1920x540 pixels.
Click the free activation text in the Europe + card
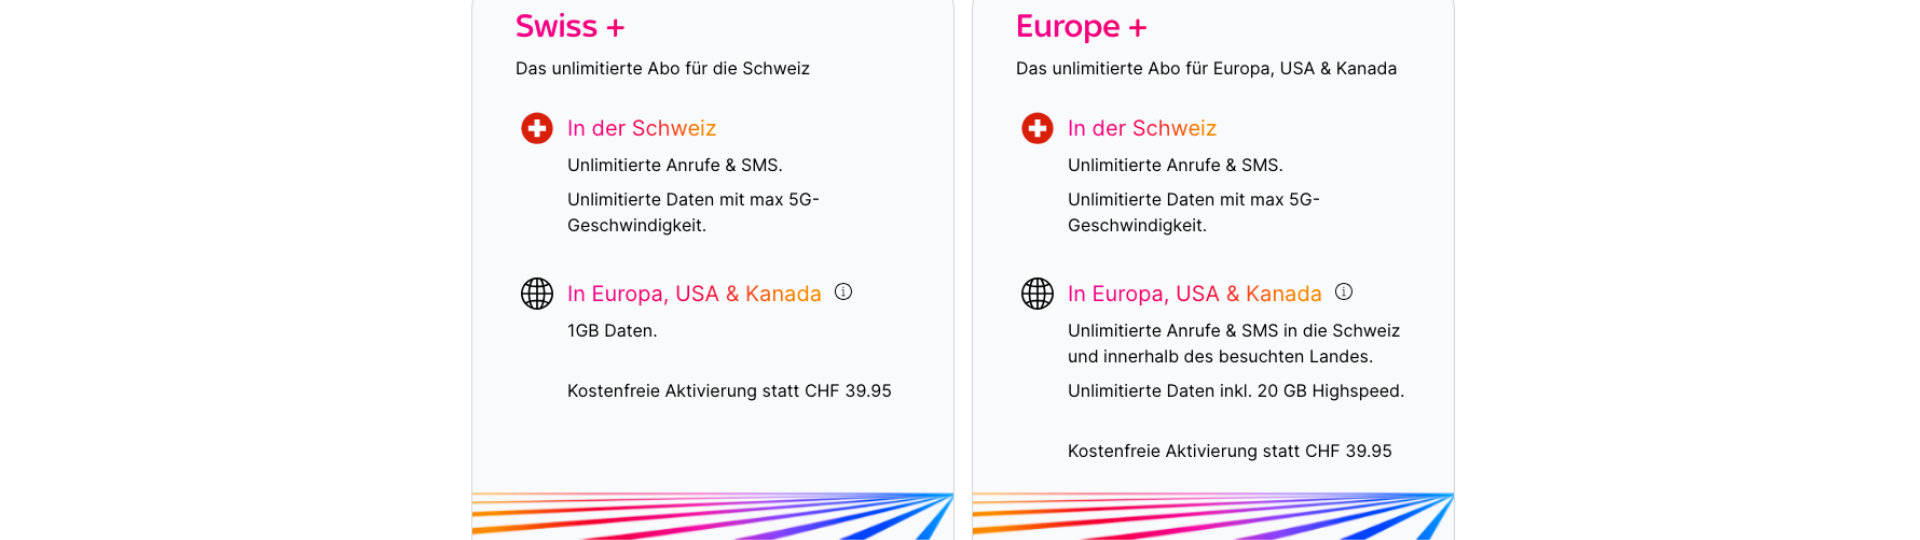(x=1229, y=451)
